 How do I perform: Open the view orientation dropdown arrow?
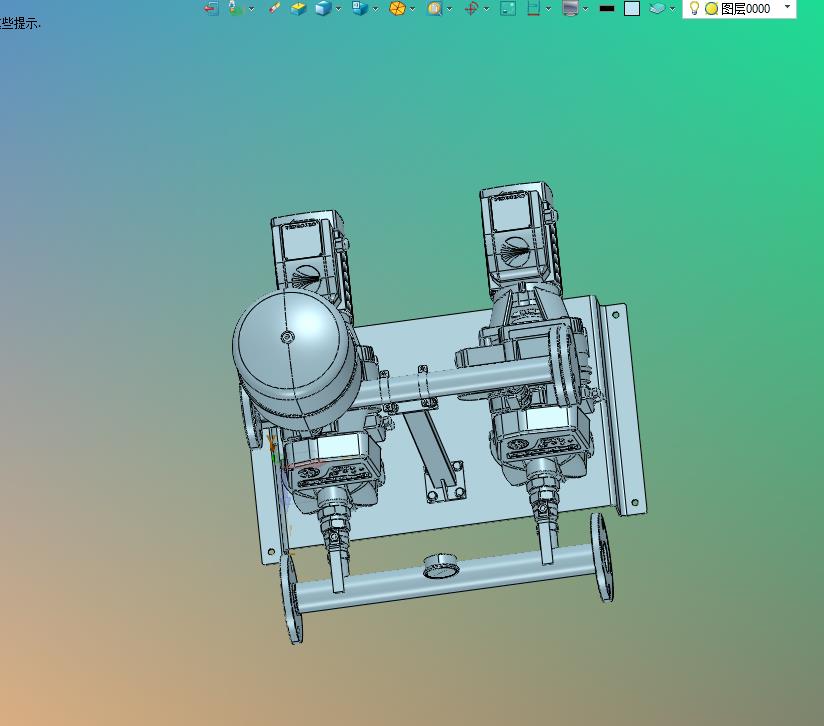(x=375, y=9)
